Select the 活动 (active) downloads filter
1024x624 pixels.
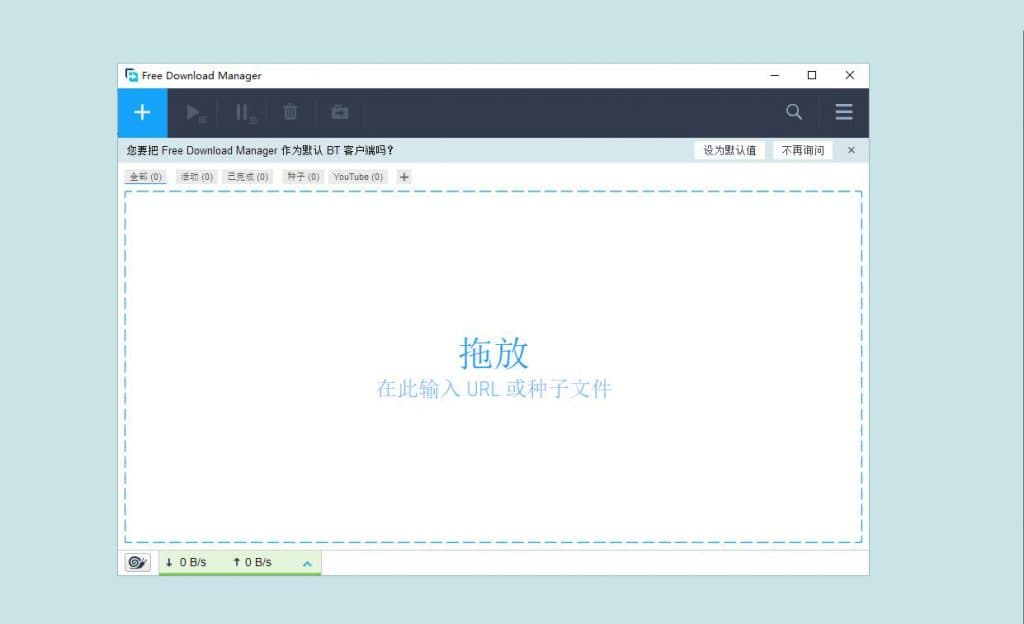[196, 176]
